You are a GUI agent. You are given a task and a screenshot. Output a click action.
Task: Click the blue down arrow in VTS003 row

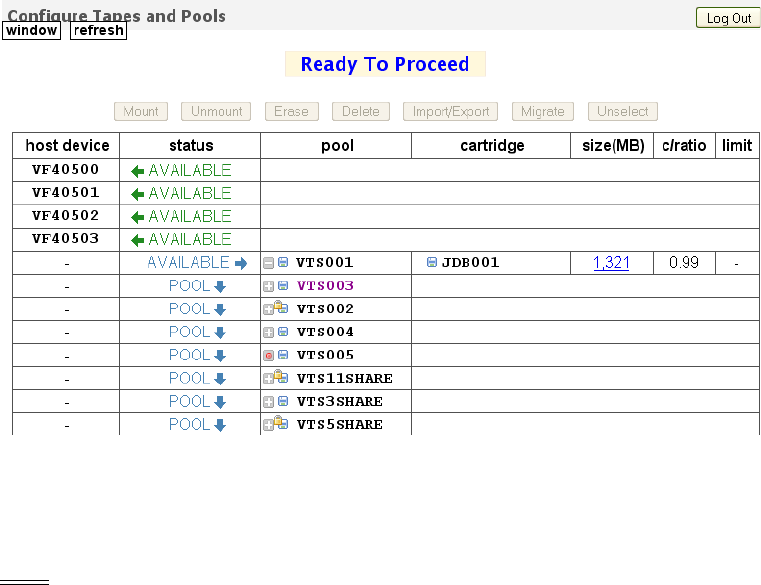pos(220,286)
